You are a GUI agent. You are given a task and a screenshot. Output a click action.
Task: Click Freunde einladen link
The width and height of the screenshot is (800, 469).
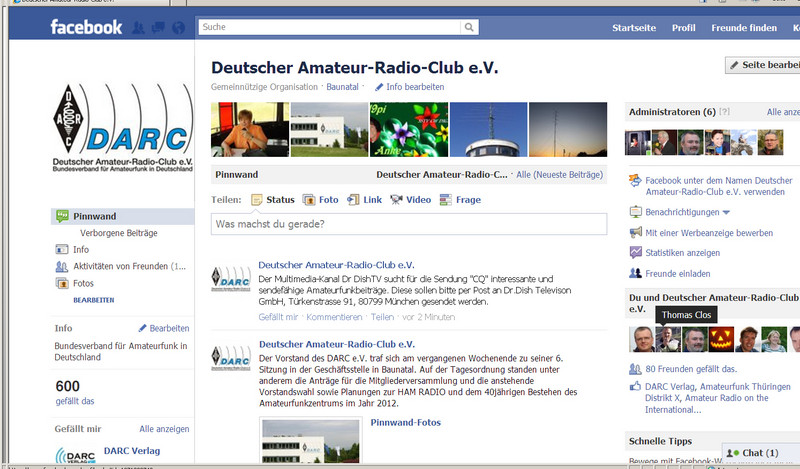point(678,274)
